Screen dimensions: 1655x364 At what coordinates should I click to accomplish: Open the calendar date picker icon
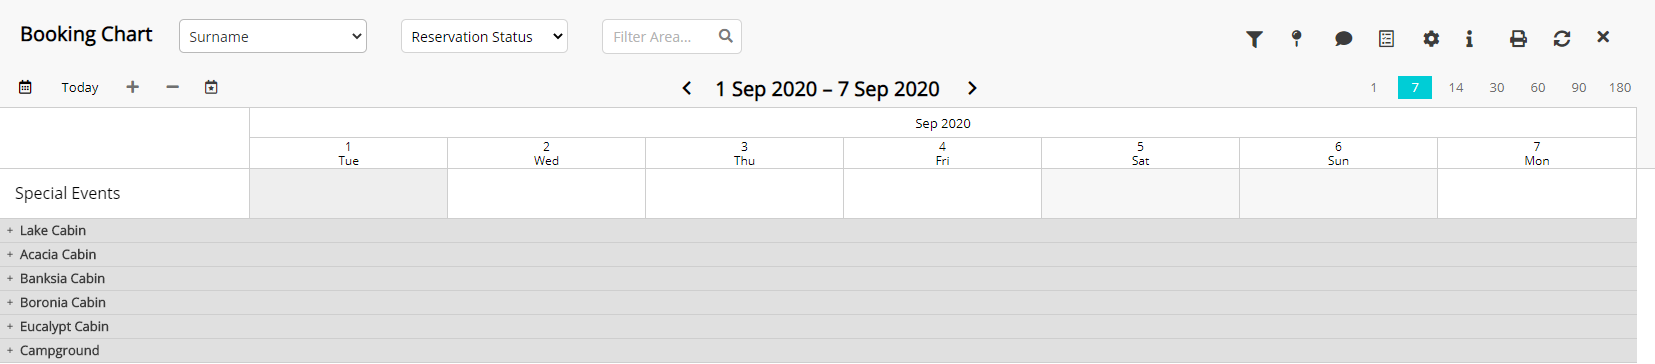point(25,87)
